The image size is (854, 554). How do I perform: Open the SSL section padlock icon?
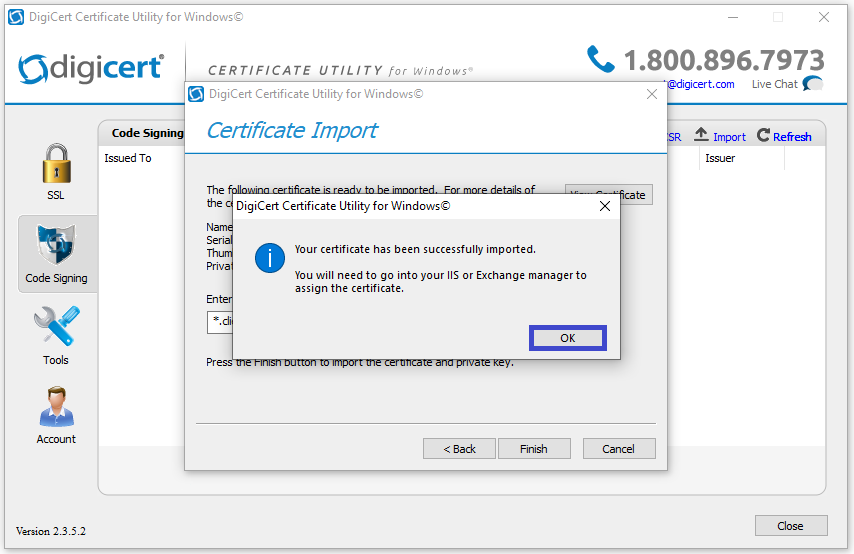coord(57,163)
